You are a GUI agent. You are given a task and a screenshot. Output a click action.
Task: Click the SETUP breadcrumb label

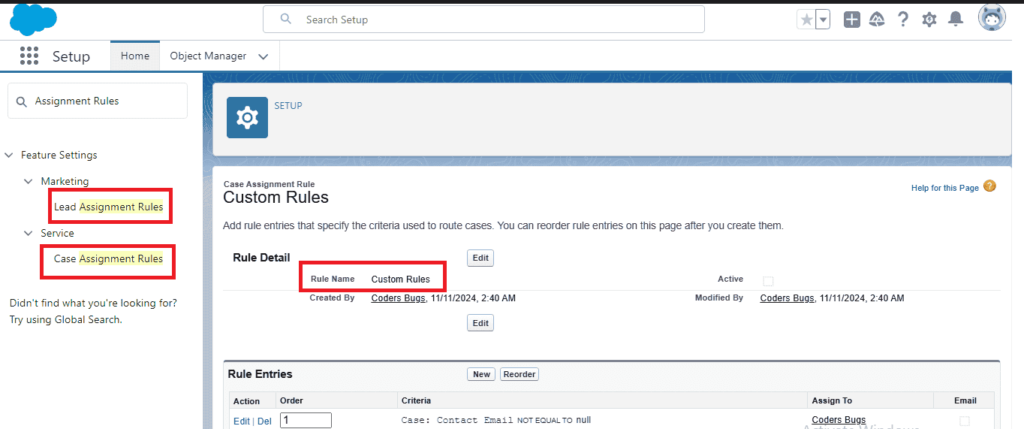click(x=288, y=105)
